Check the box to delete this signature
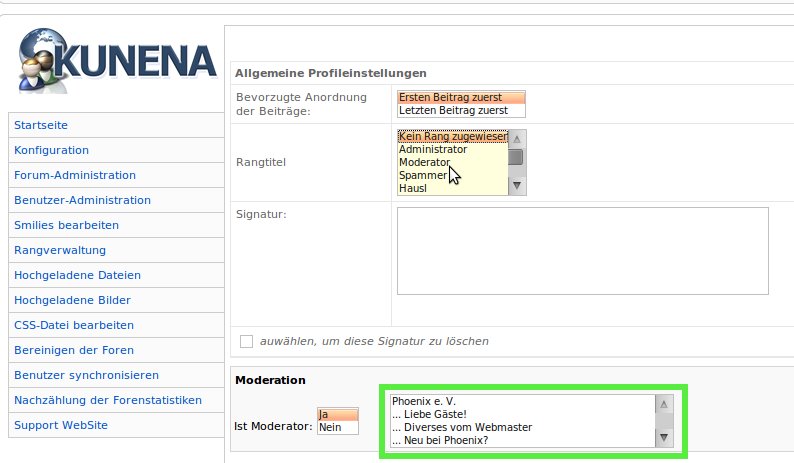Viewport: 794px width, 463px height. [x=247, y=341]
